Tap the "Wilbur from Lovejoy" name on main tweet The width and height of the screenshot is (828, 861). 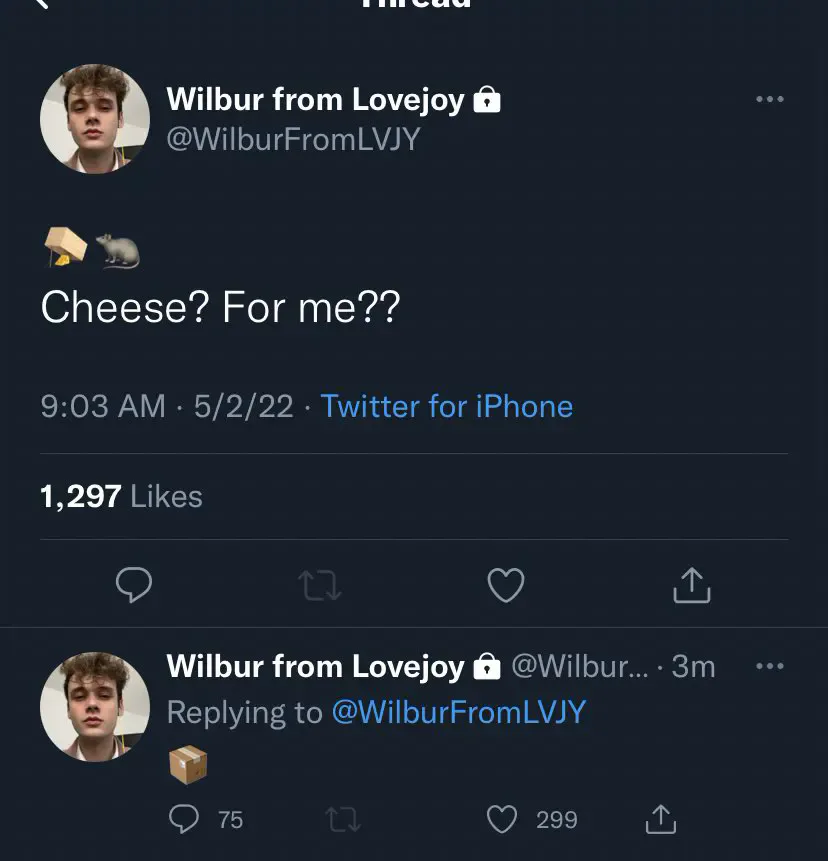(x=315, y=99)
